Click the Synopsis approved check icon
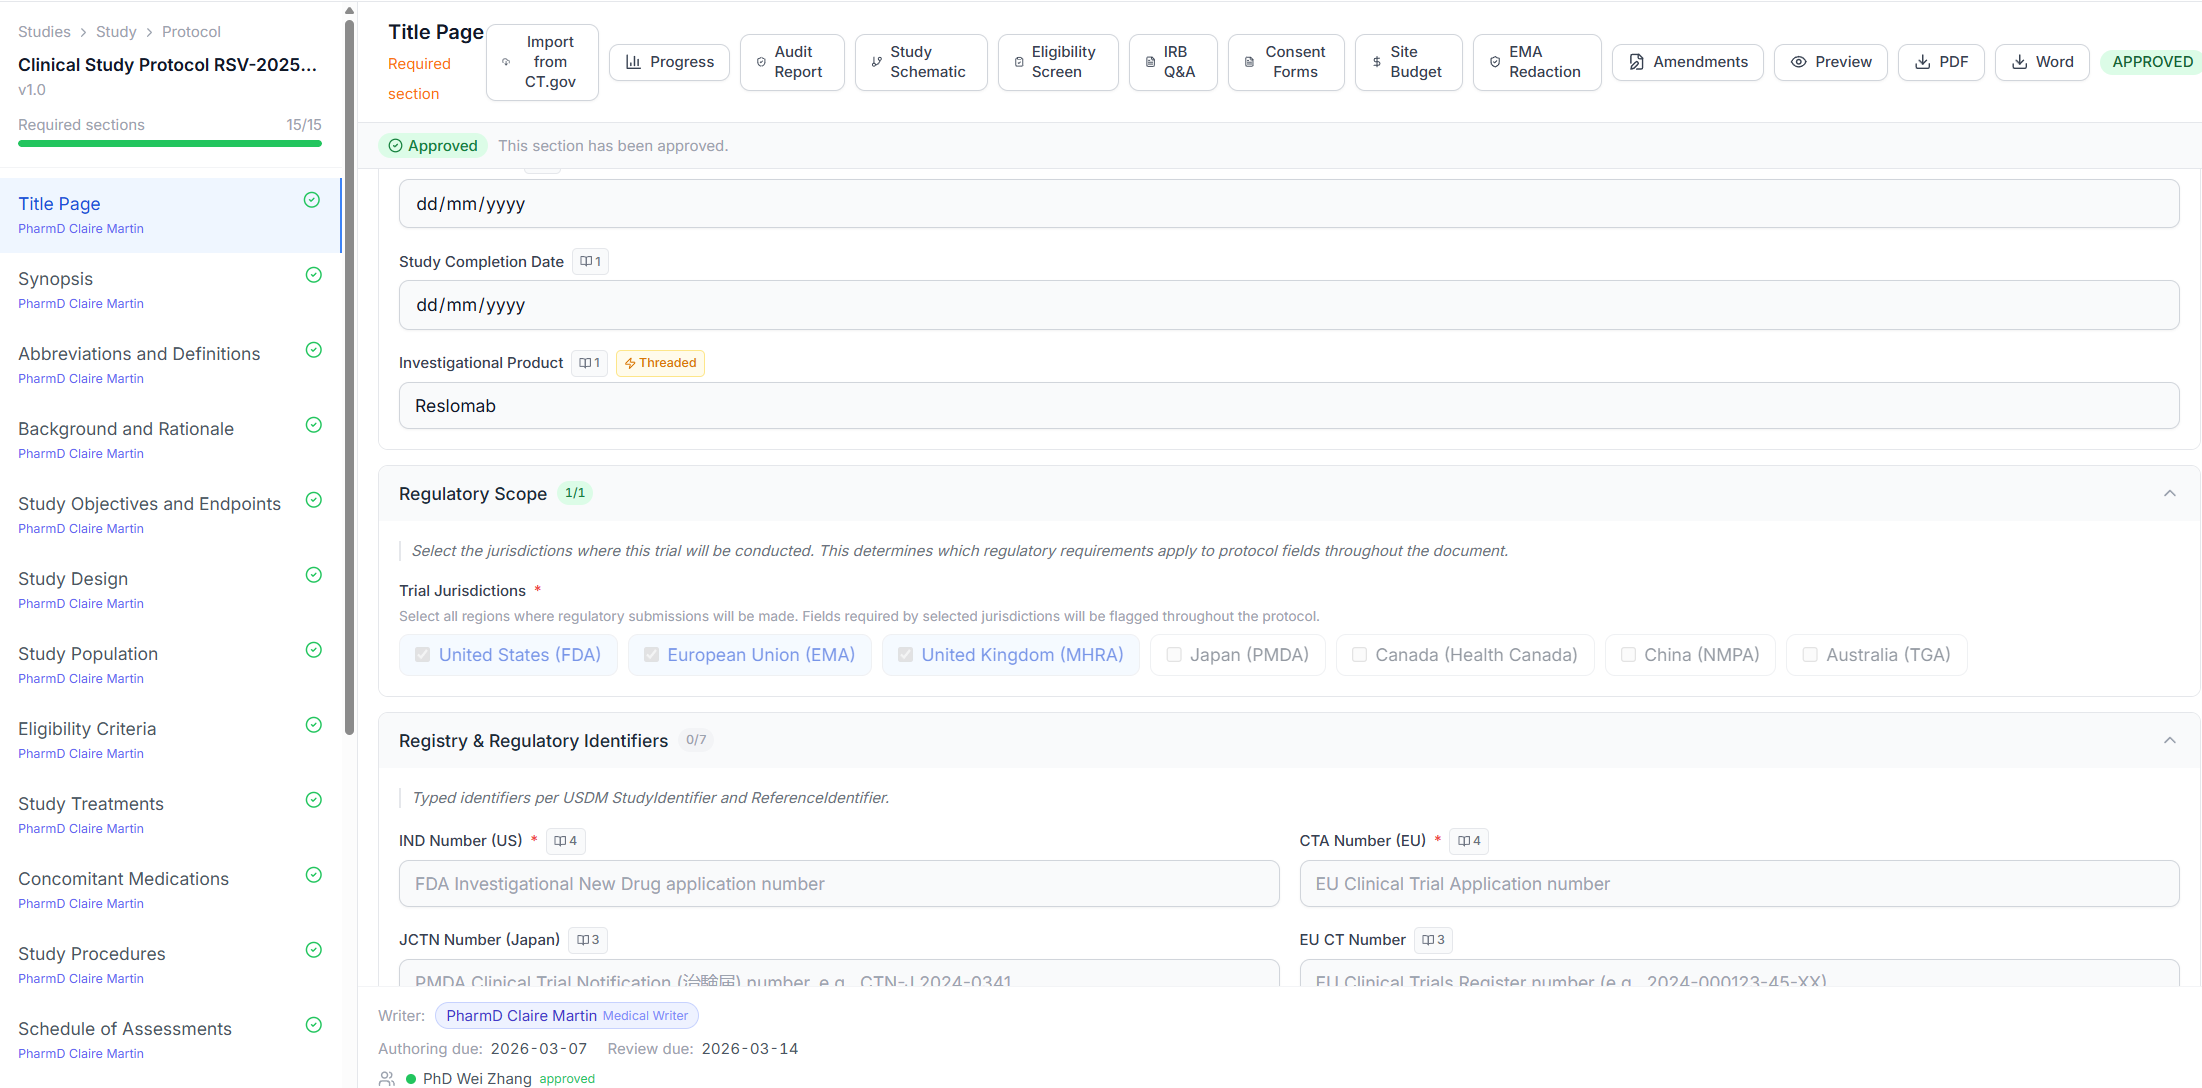This screenshot has width=2202, height=1088. coord(313,275)
